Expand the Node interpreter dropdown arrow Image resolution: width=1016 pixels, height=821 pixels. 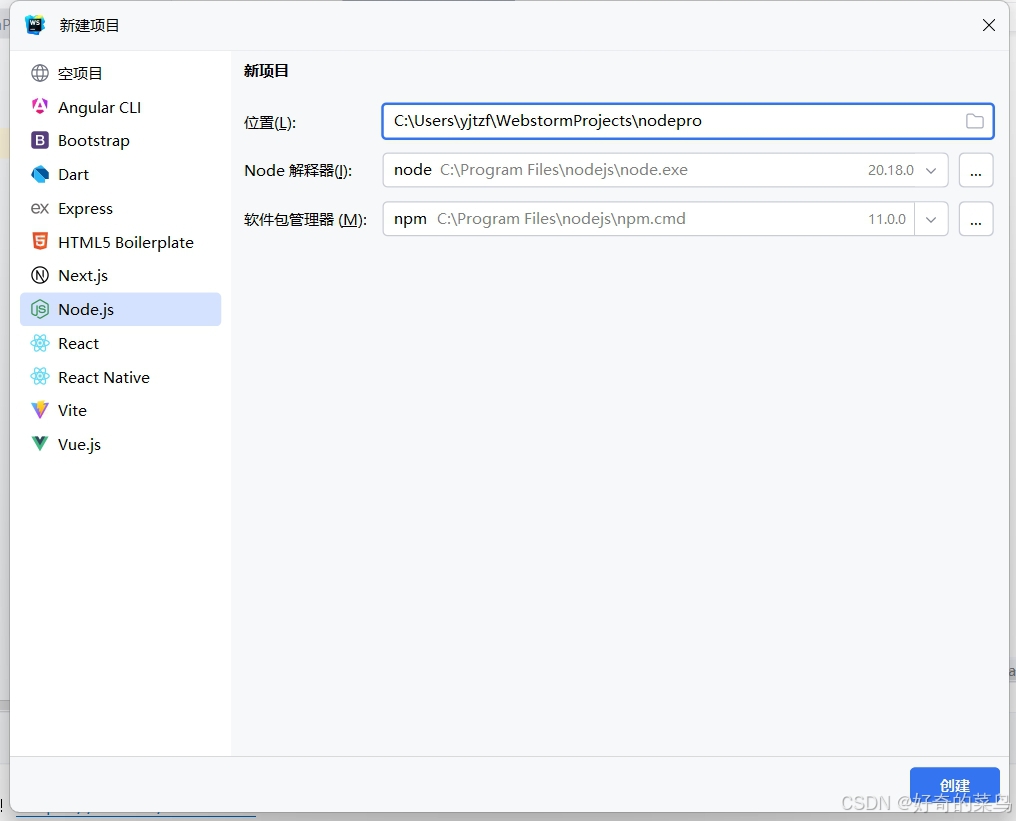coord(931,170)
